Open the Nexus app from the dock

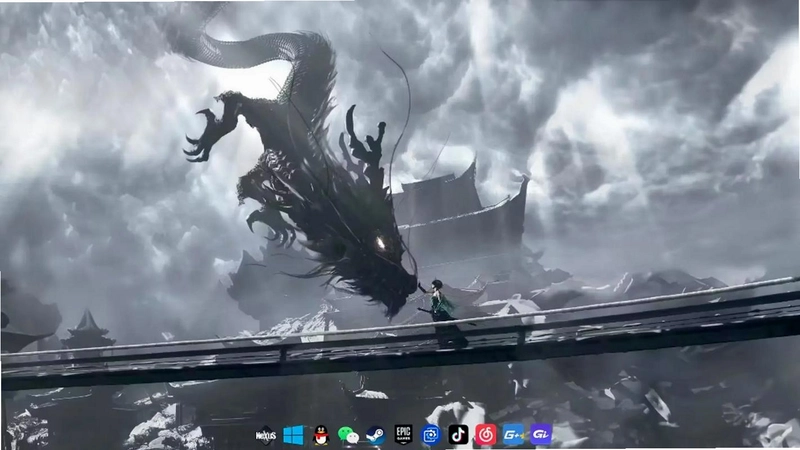coord(266,435)
